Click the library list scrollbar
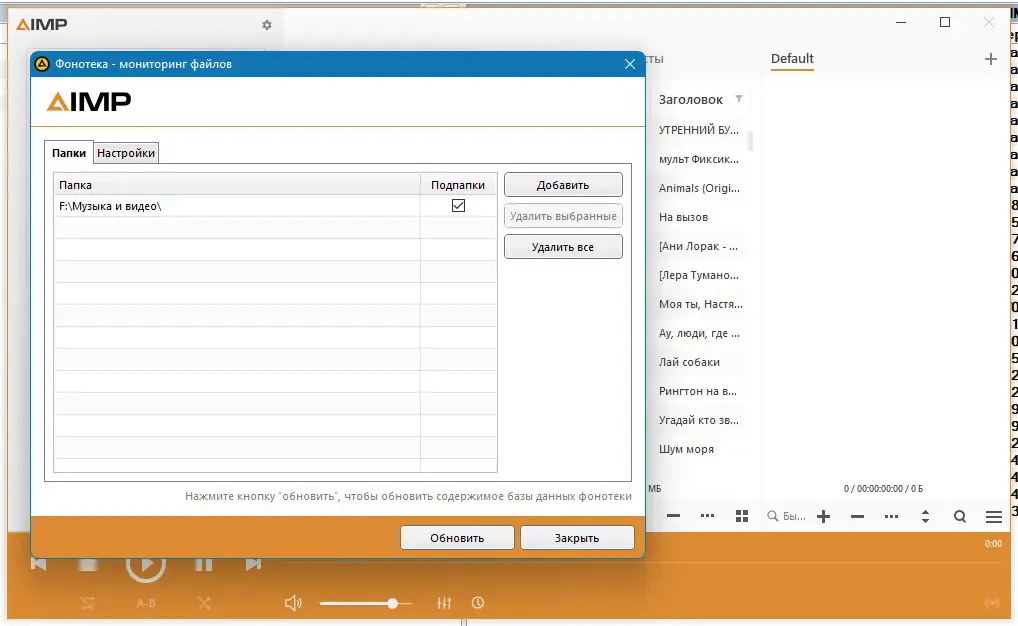The height and width of the screenshot is (626, 1018). [x=751, y=141]
